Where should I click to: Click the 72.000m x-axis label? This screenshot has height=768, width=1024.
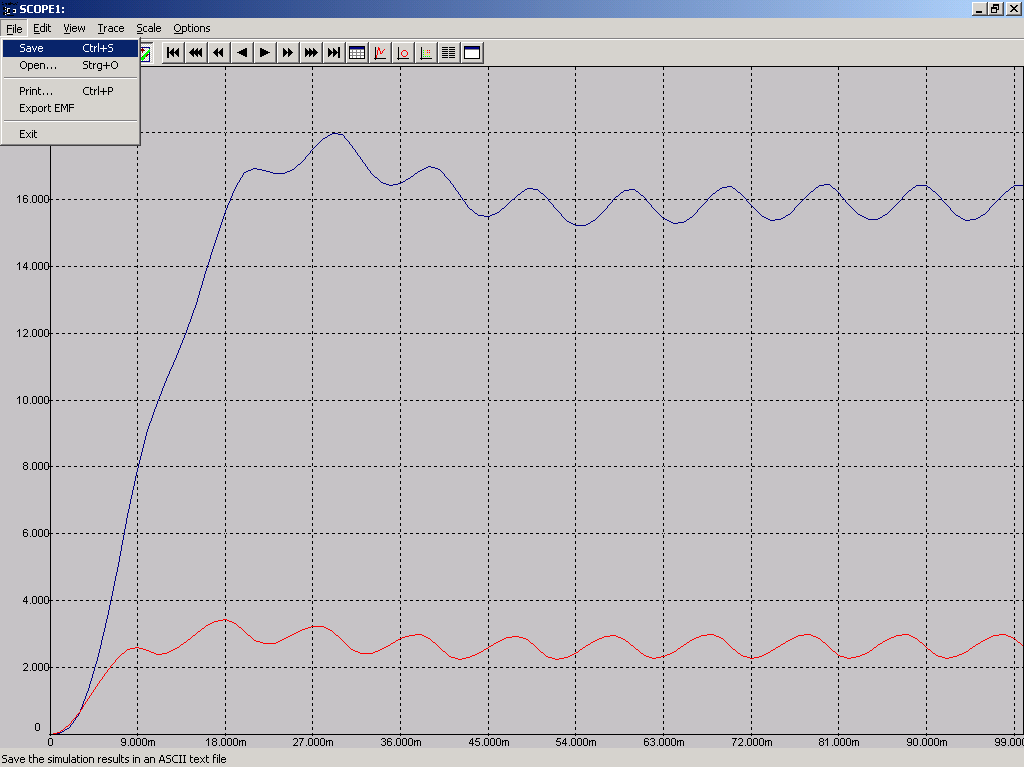click(x=751, y=743)
